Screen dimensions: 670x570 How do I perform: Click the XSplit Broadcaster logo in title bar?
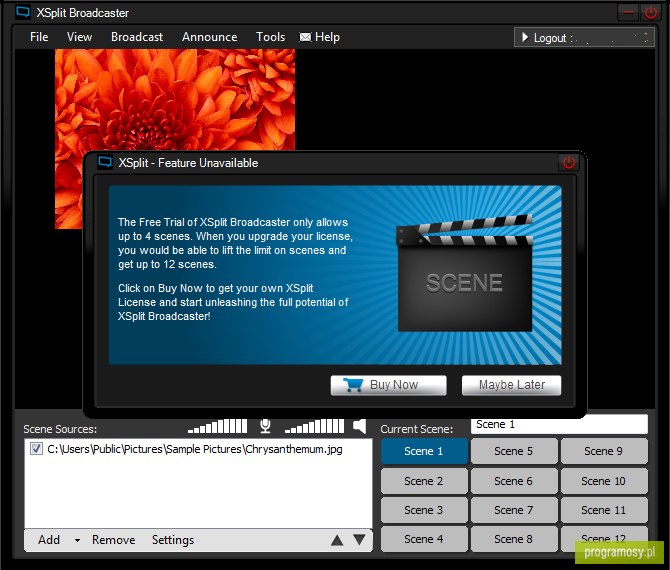23,12
